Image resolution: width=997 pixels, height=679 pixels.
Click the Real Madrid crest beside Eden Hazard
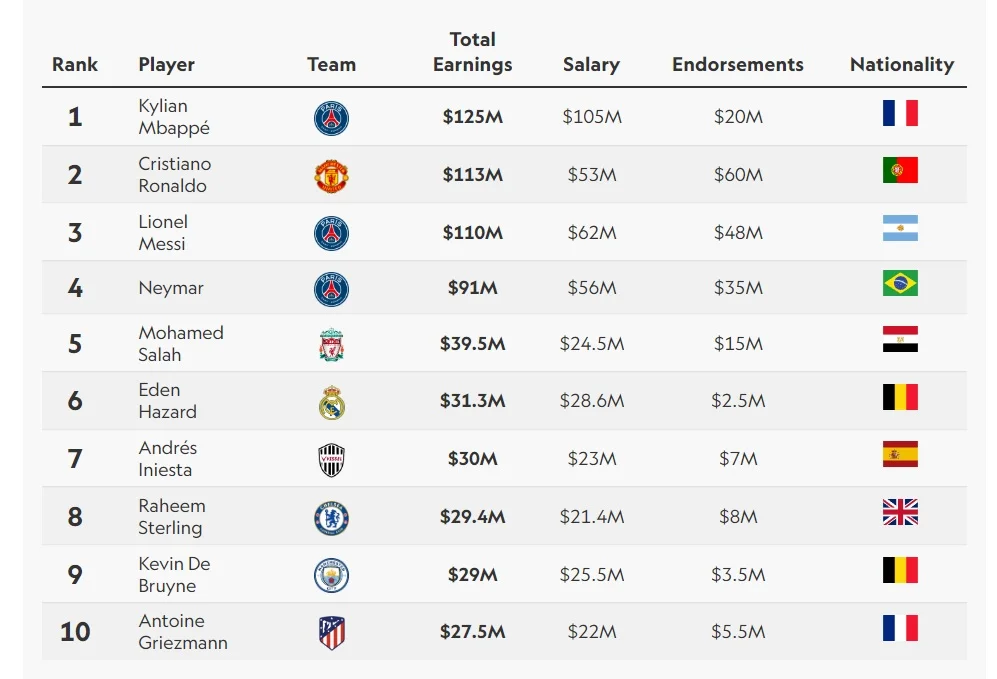tap(331, 402)
